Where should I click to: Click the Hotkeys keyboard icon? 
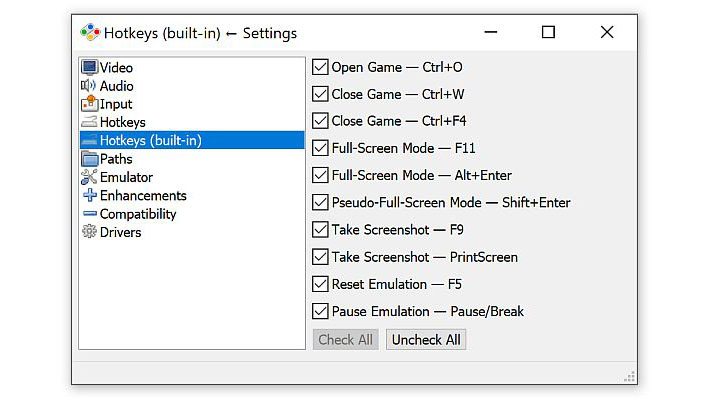[89, 122]
